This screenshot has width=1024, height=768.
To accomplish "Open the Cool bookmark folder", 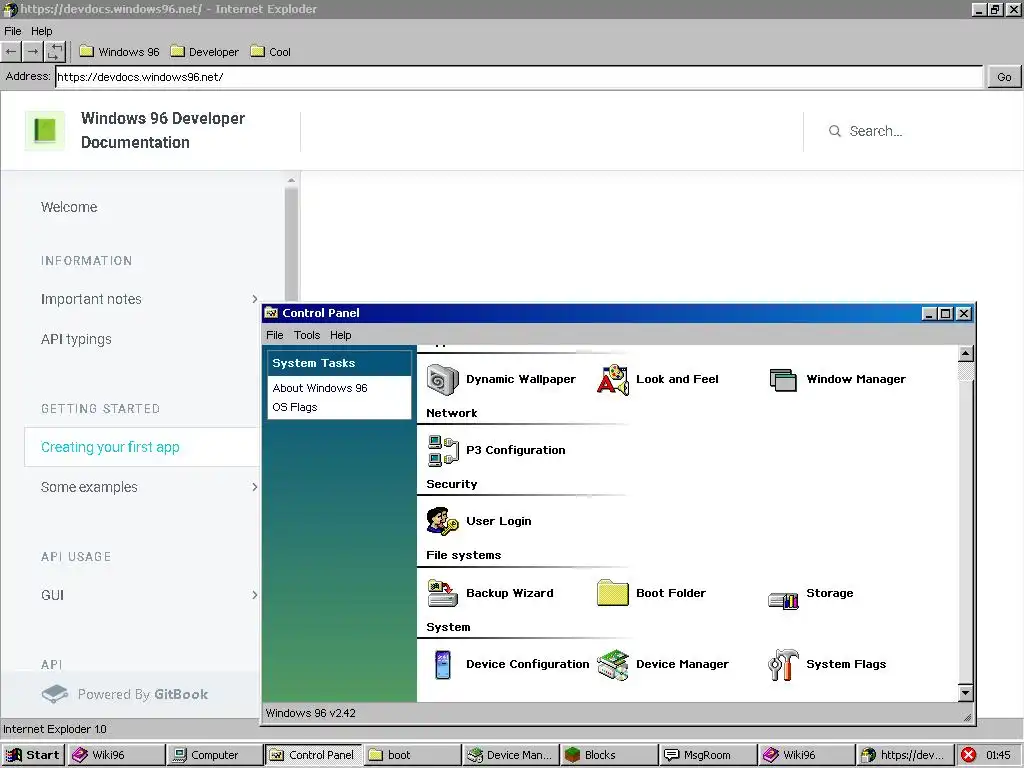I will [270, 52].
